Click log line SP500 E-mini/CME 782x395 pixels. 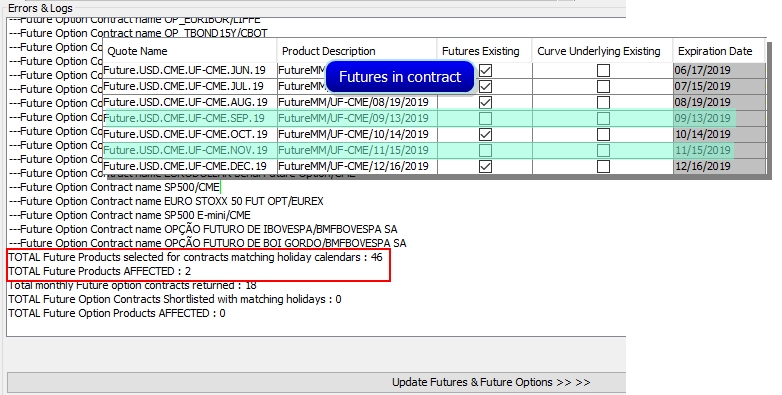pos(130,215)
